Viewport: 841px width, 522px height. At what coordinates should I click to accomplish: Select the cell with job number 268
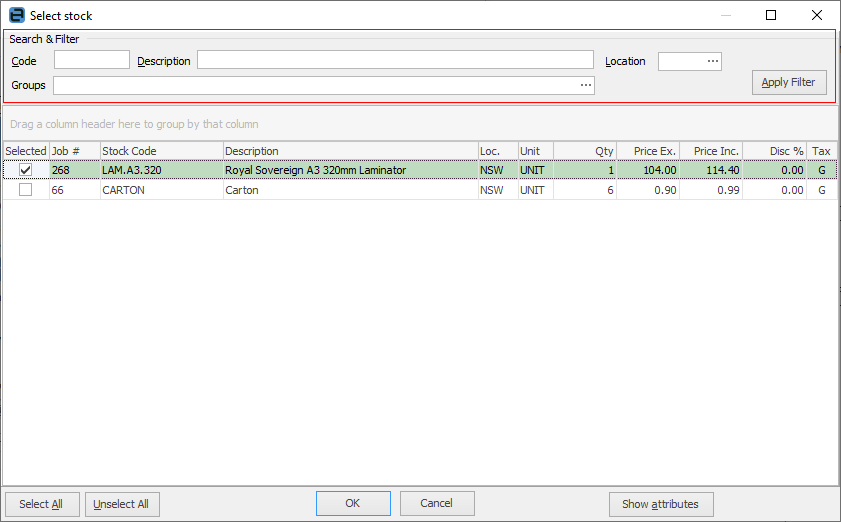click(x=75, y=170)
